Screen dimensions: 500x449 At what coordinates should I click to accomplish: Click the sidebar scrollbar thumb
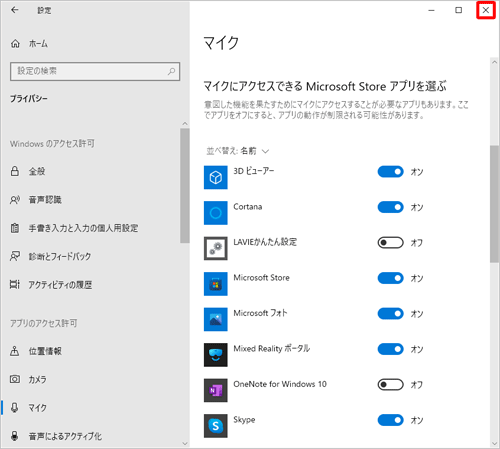pyautogui.click(x=185, y=186)
